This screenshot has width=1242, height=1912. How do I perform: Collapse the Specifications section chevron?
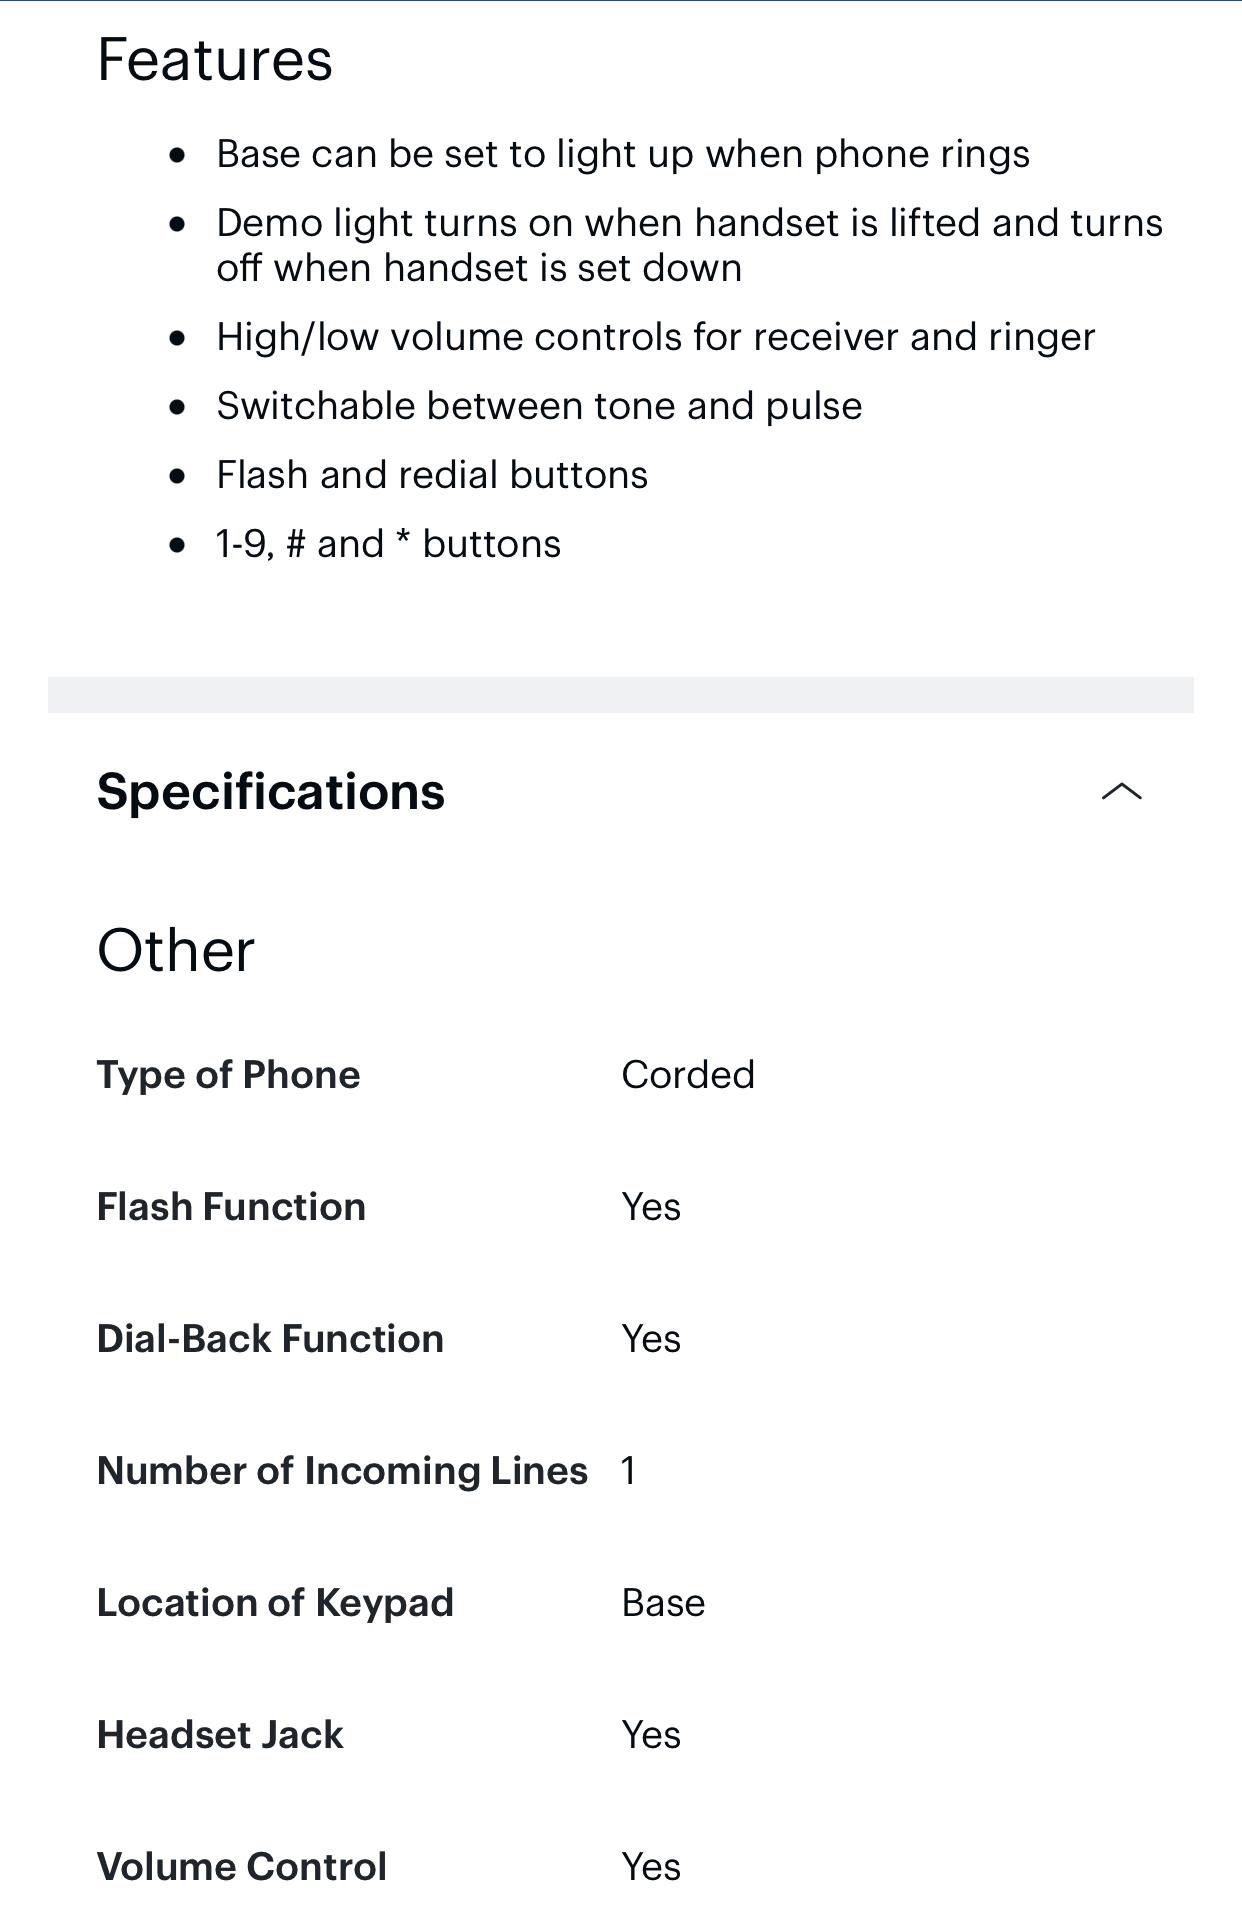coord(1121,792)
